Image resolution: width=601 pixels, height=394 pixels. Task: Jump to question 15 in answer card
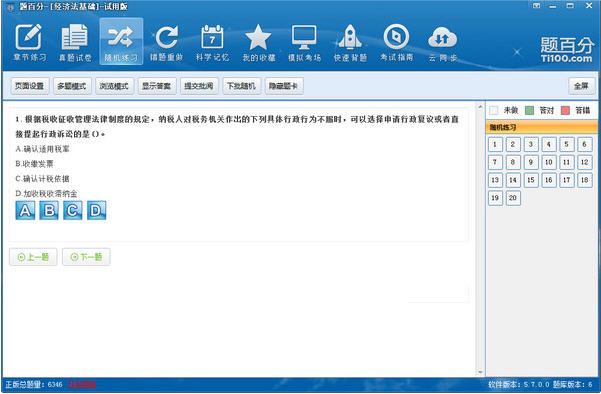coord(531,180)
